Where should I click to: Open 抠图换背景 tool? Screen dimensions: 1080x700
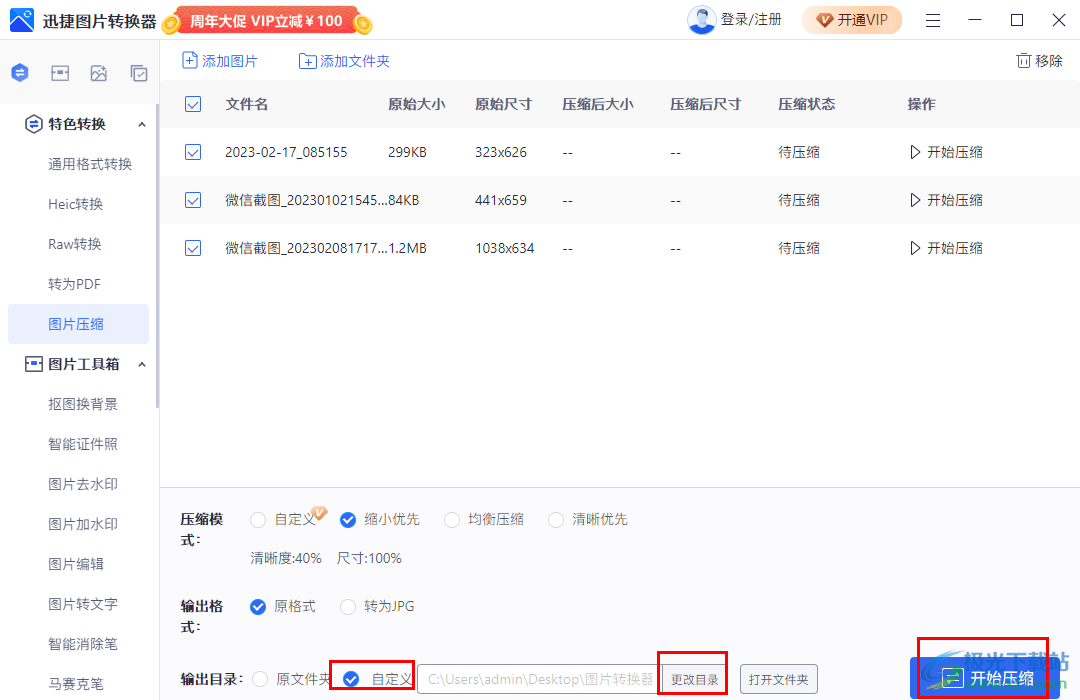pos(83,404)
